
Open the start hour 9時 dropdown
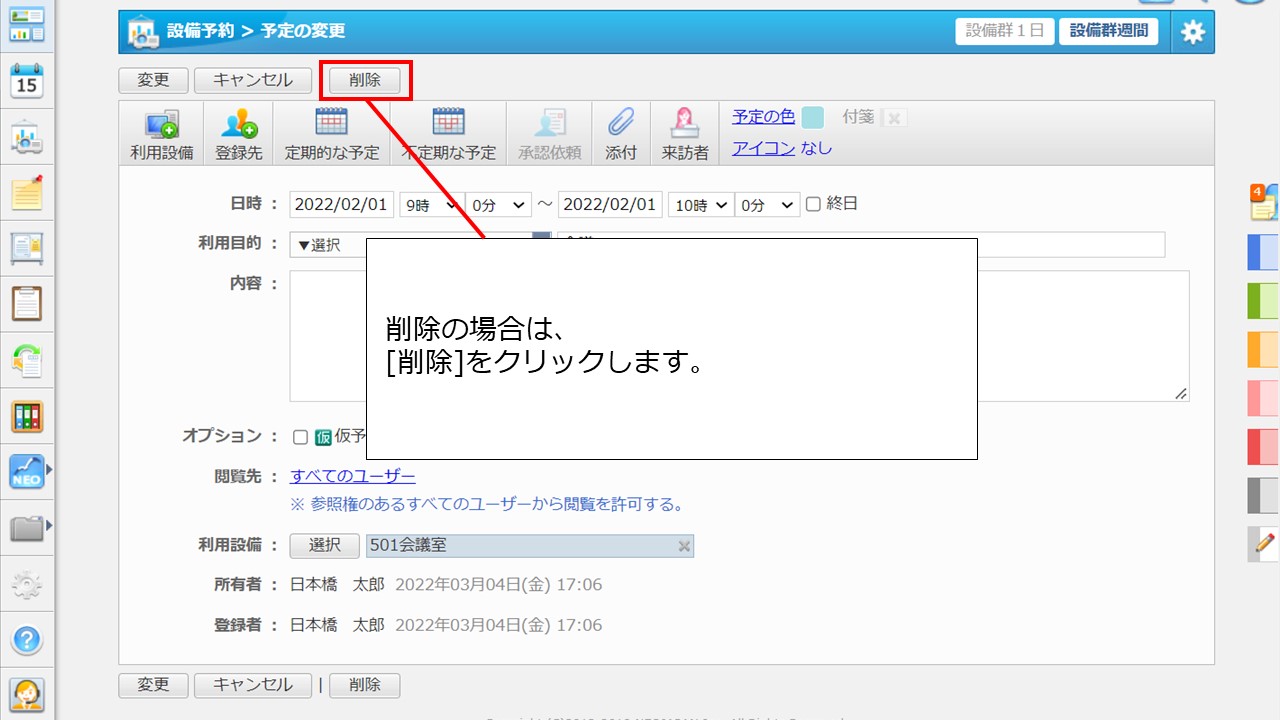click(x=430, y=204)
